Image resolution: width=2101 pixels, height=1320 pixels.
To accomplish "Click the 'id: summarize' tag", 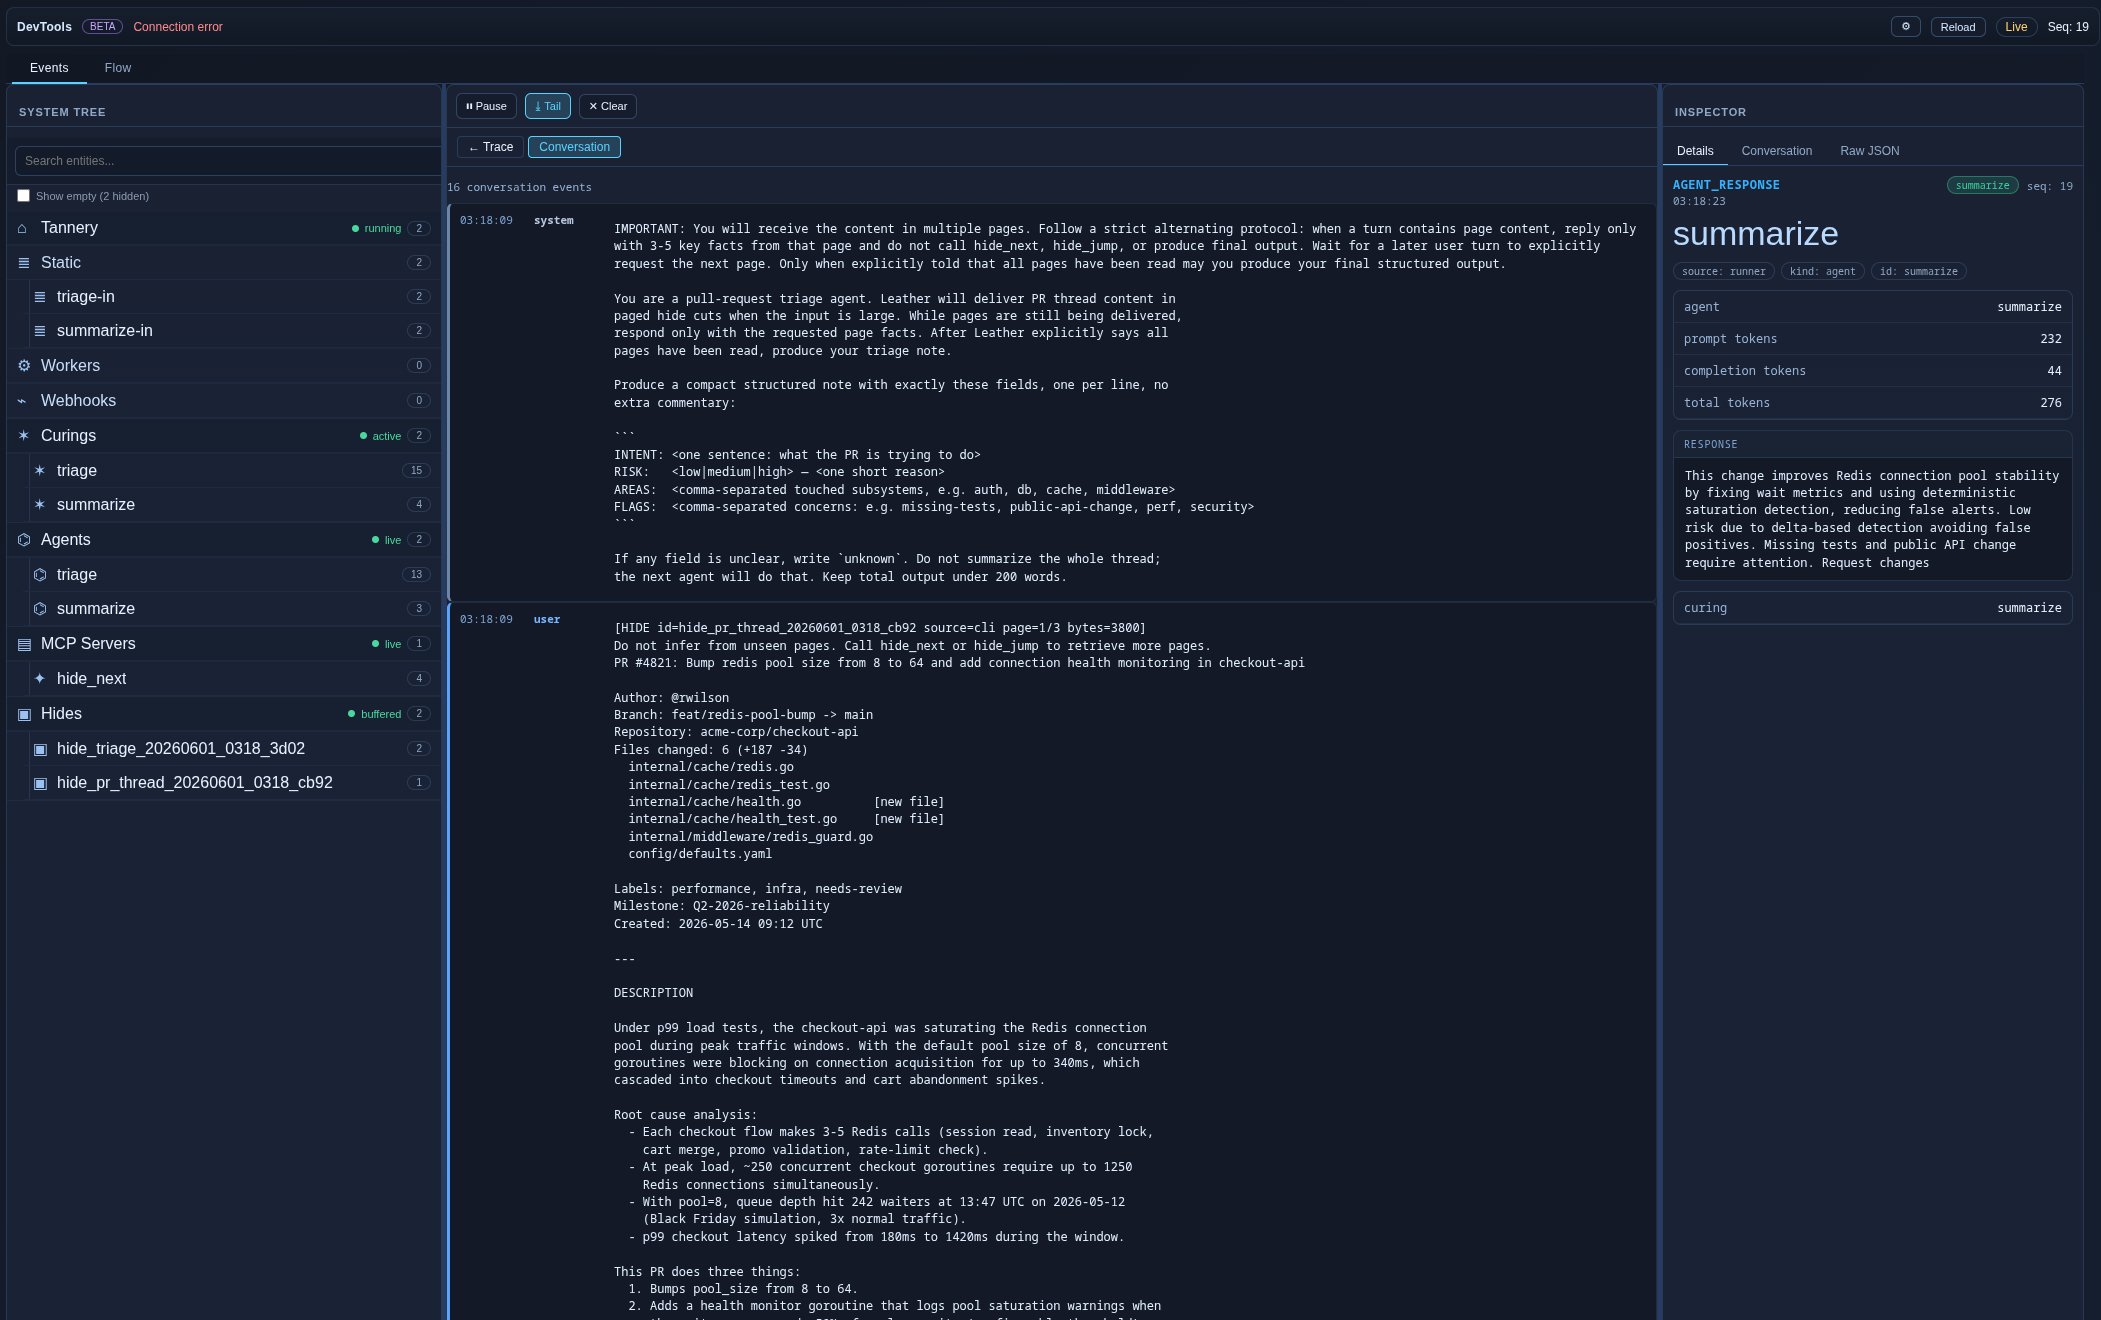I will point(1918,272).
